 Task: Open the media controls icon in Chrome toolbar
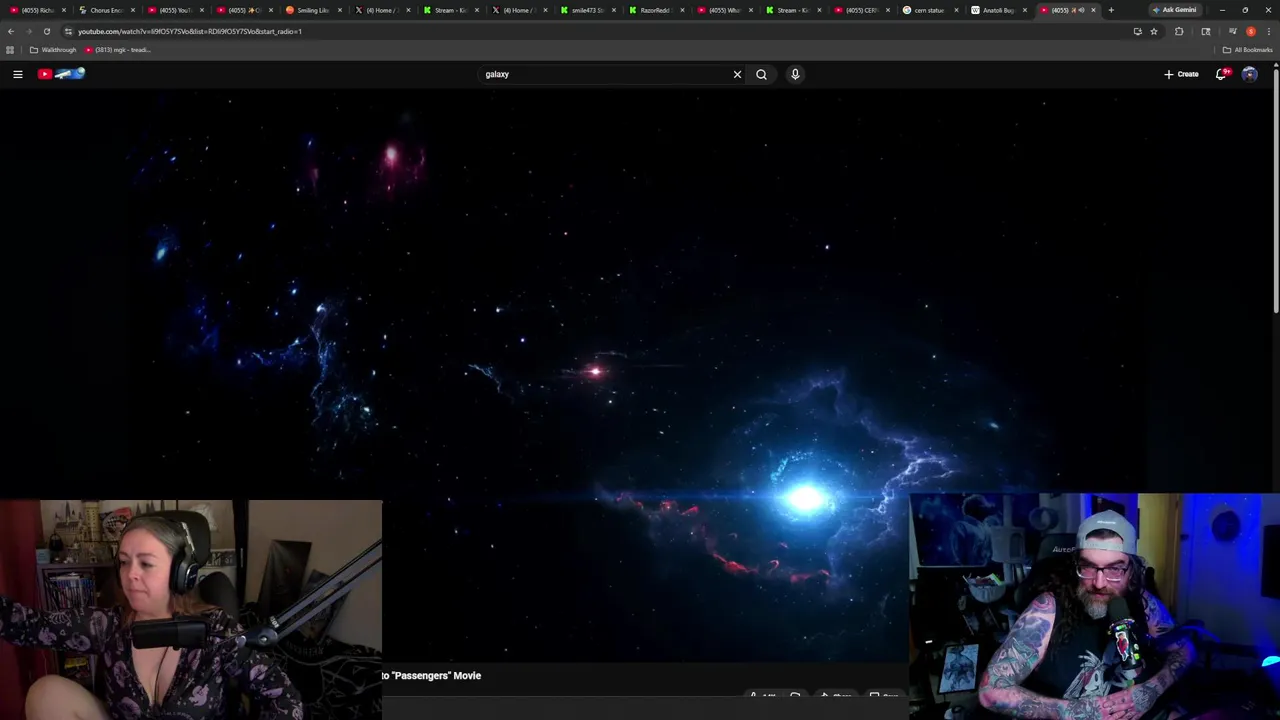click(1232, 31)
